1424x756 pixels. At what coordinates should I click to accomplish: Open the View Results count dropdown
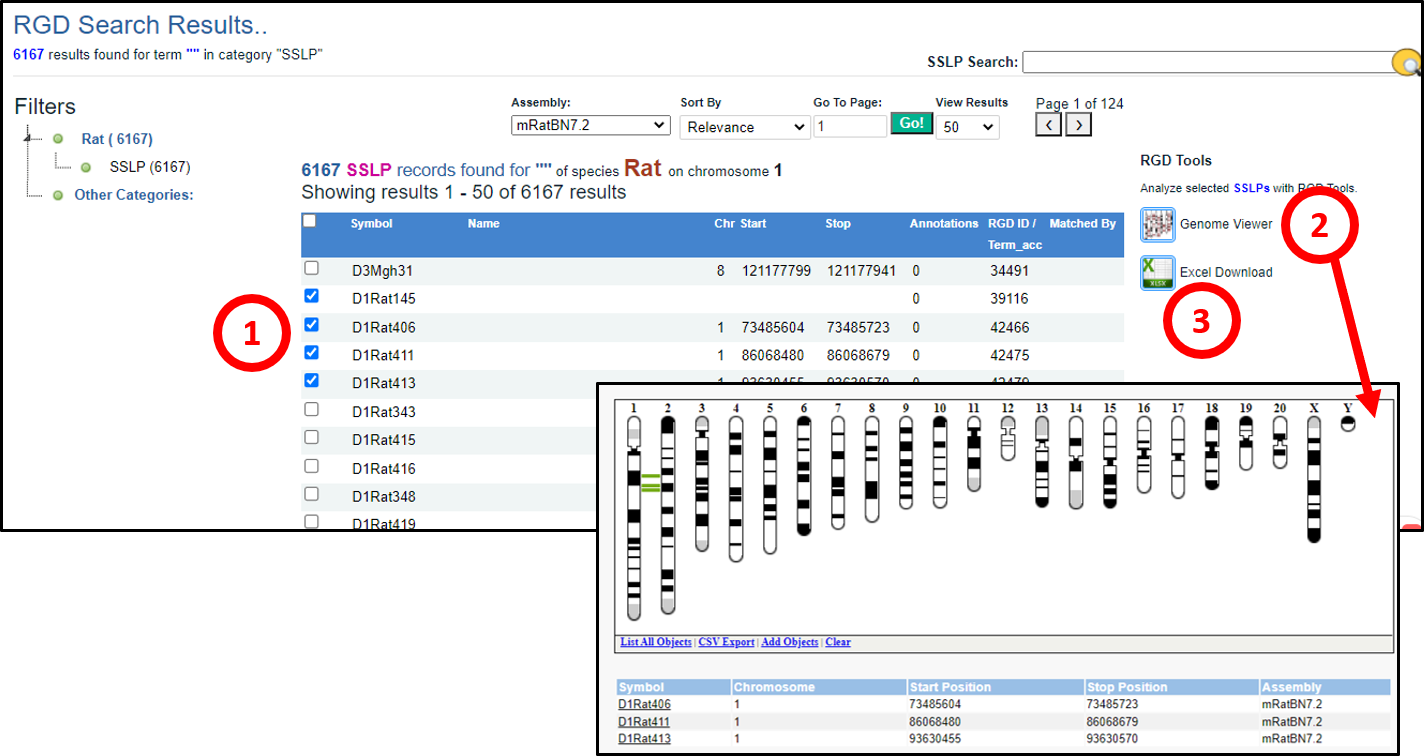(967, 127)
